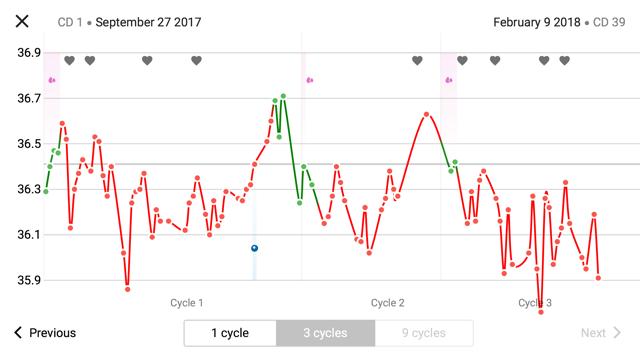This screenshot has width=640, height=360.
Task: Click the Cycle 1 label
Action: tap(187, 303)
